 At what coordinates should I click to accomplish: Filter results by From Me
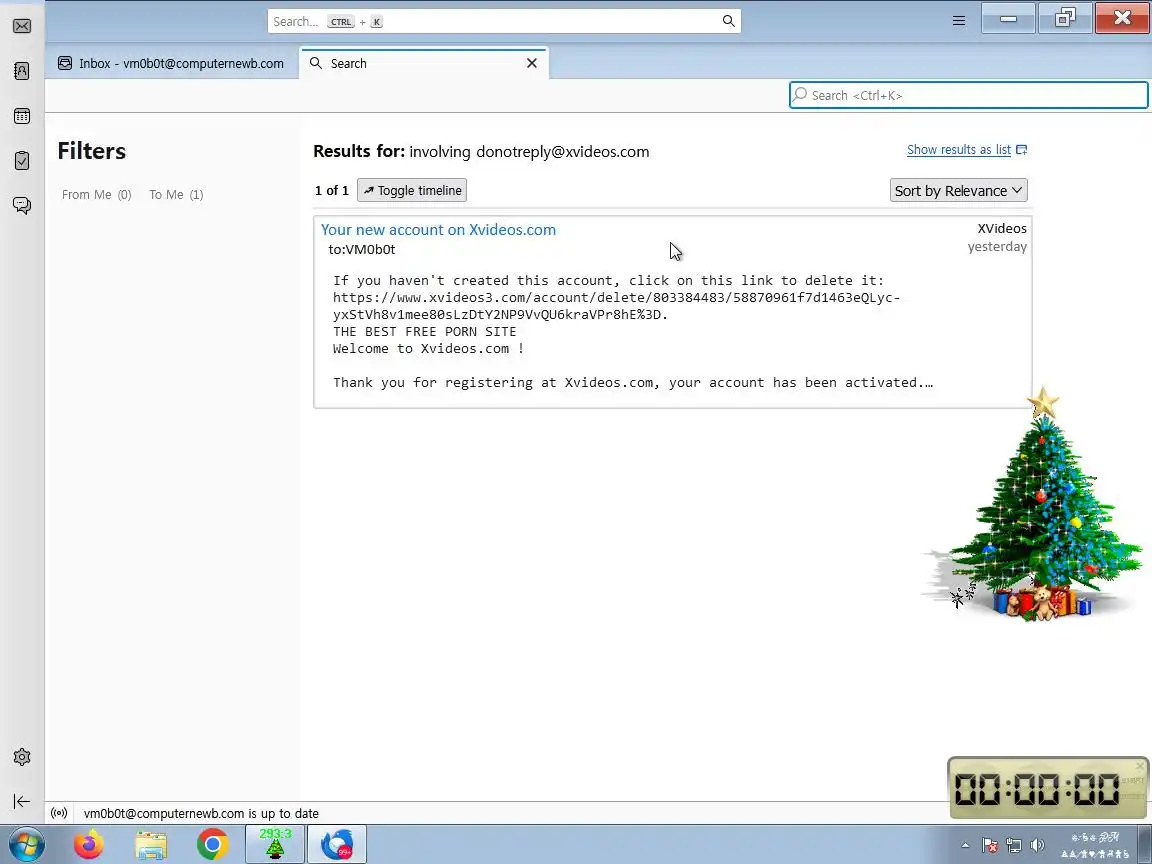(96, 195)
